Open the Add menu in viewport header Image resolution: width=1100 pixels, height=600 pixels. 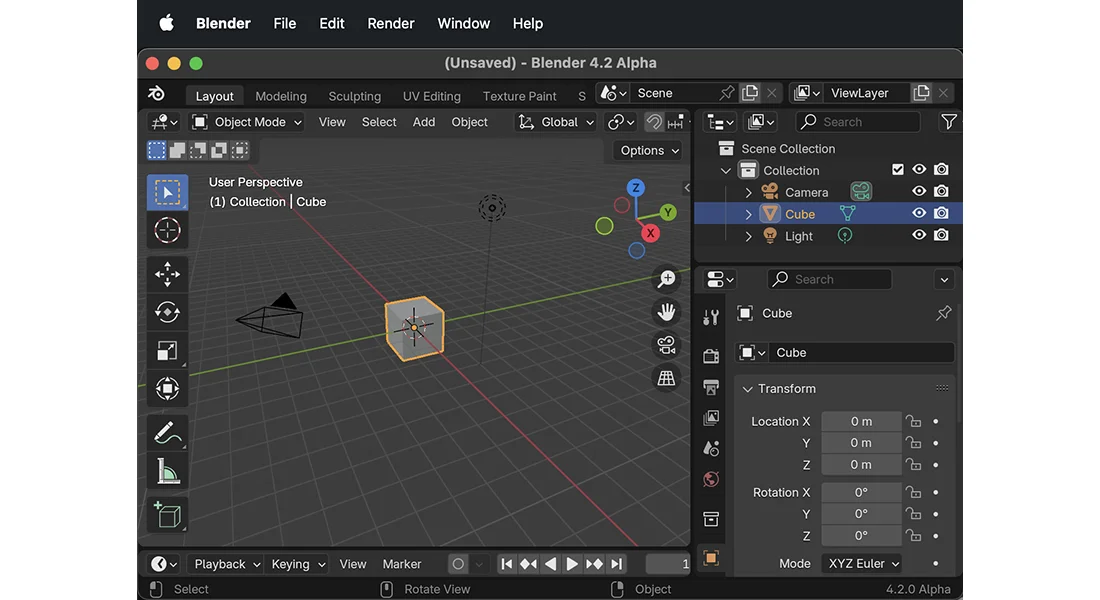424,122
